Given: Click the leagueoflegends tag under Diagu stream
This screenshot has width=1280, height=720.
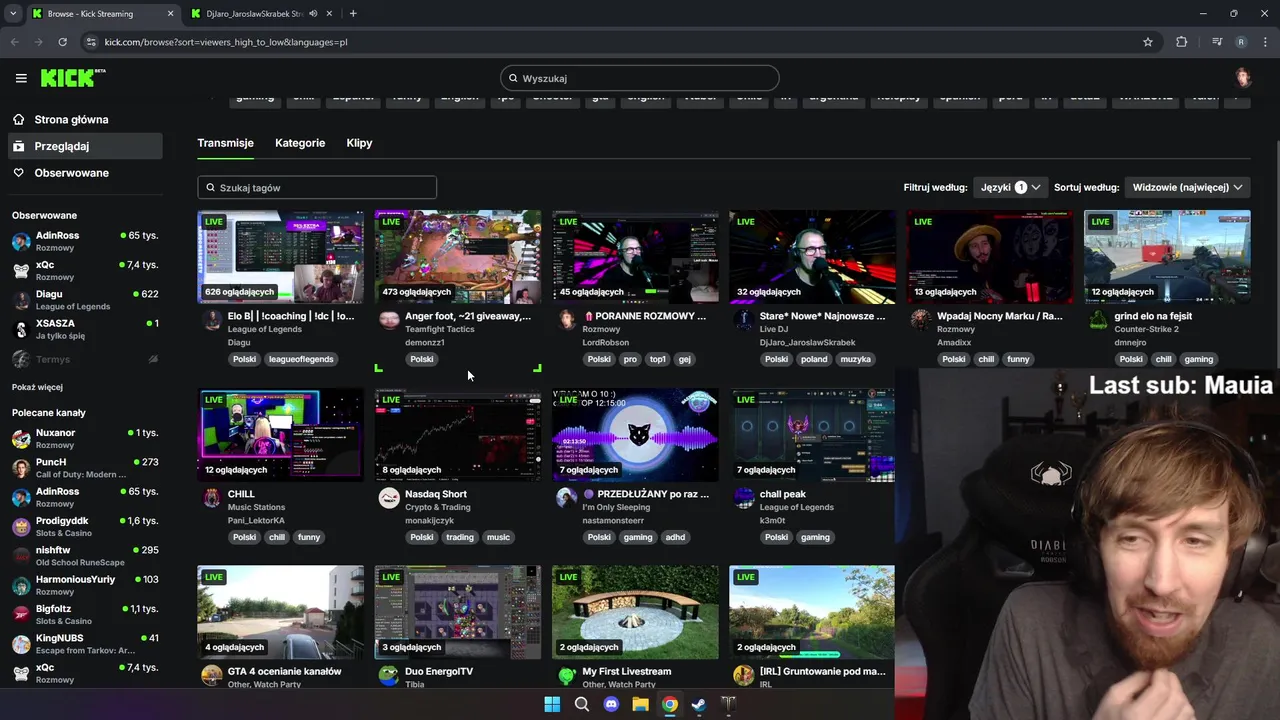Looking at the screenshot, I should coord(301,359).
